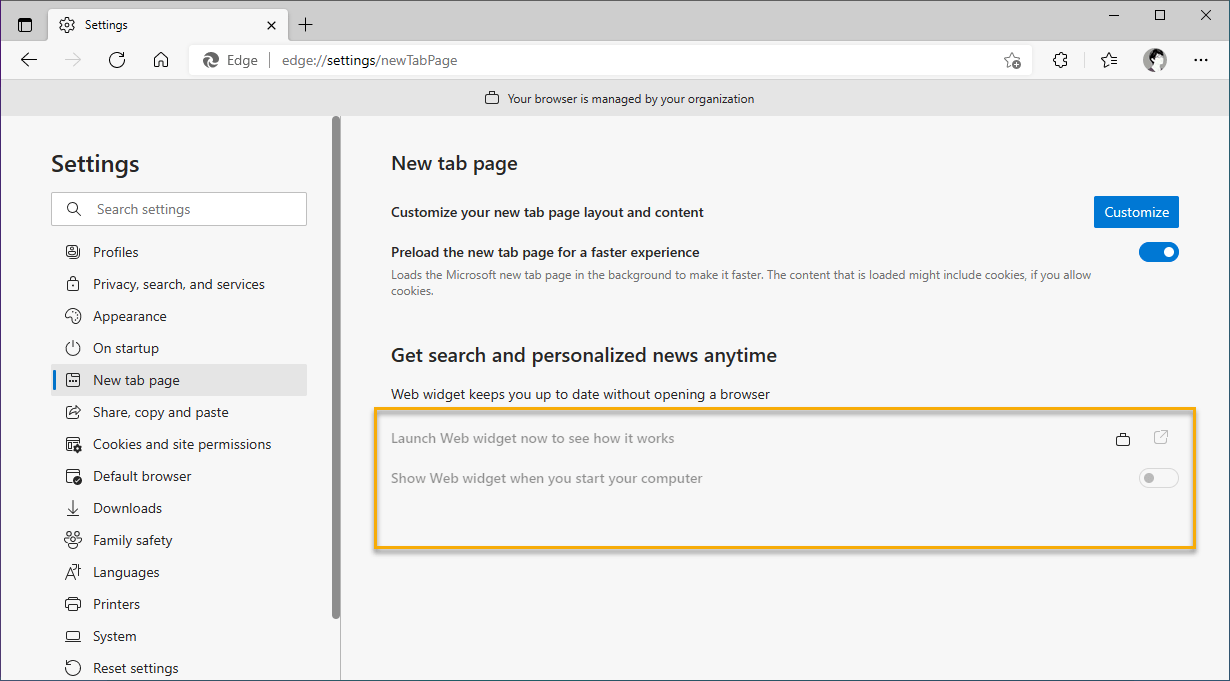
Task: Click the Customize button
Action: 1136,211
